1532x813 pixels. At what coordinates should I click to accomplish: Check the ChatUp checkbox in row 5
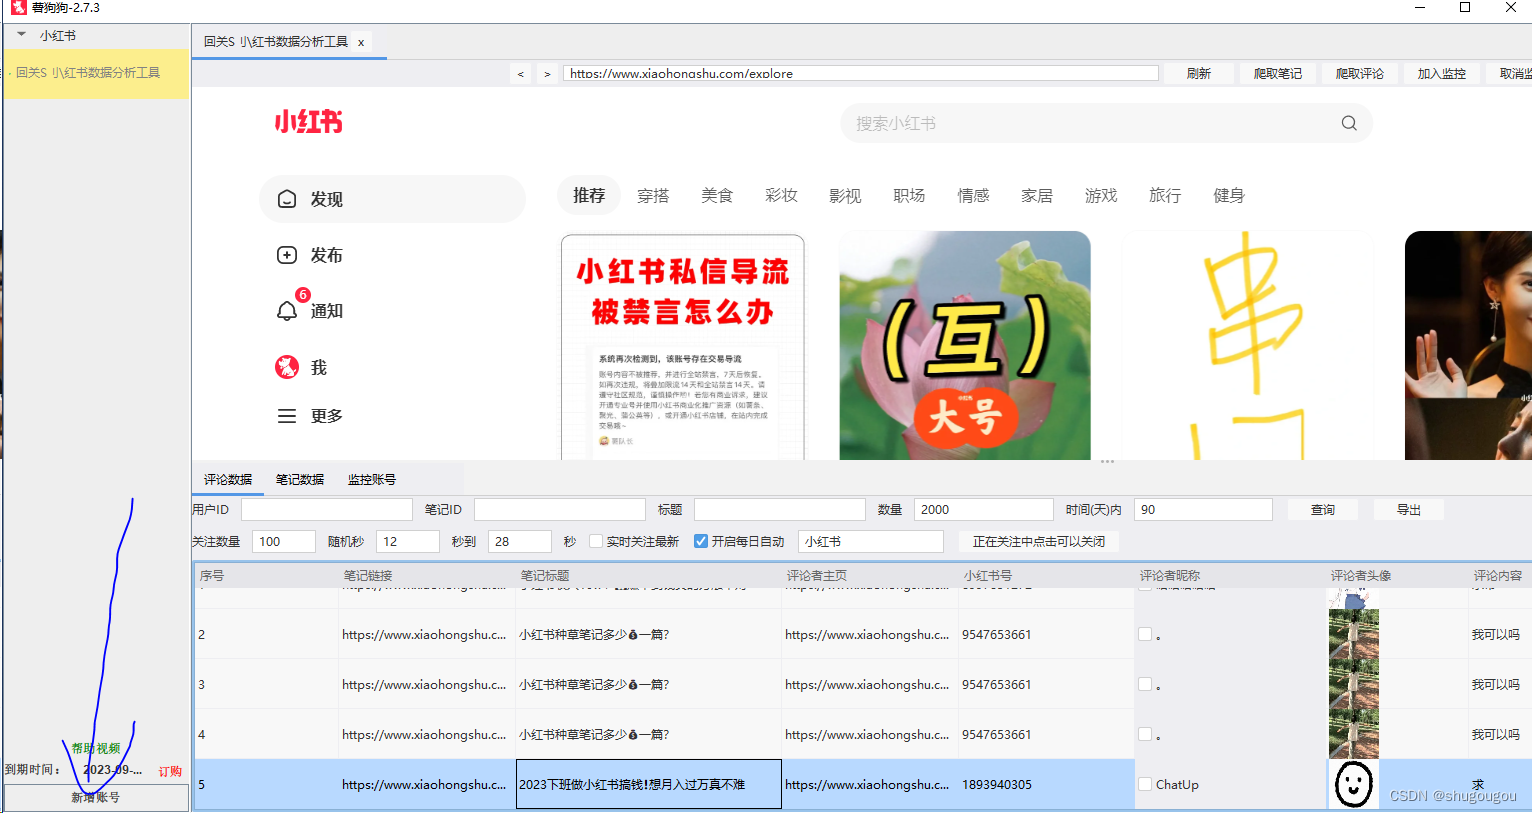(x=1145, y=785)
